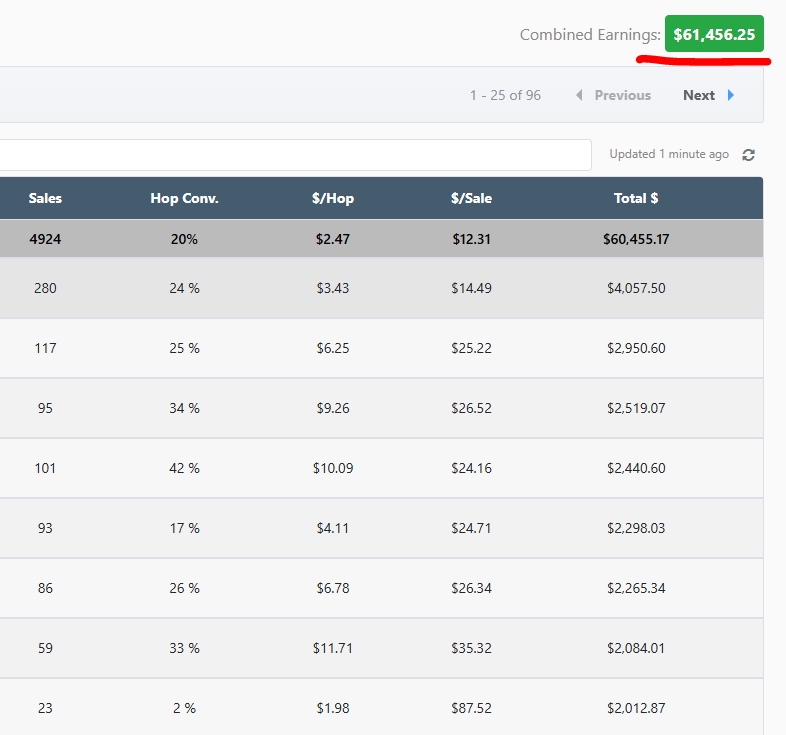Viewport: 786px width, 735px height.
Task: Click the summary $/Sale value $12.31
Action: pyautogui.click(x=471, y=239)
